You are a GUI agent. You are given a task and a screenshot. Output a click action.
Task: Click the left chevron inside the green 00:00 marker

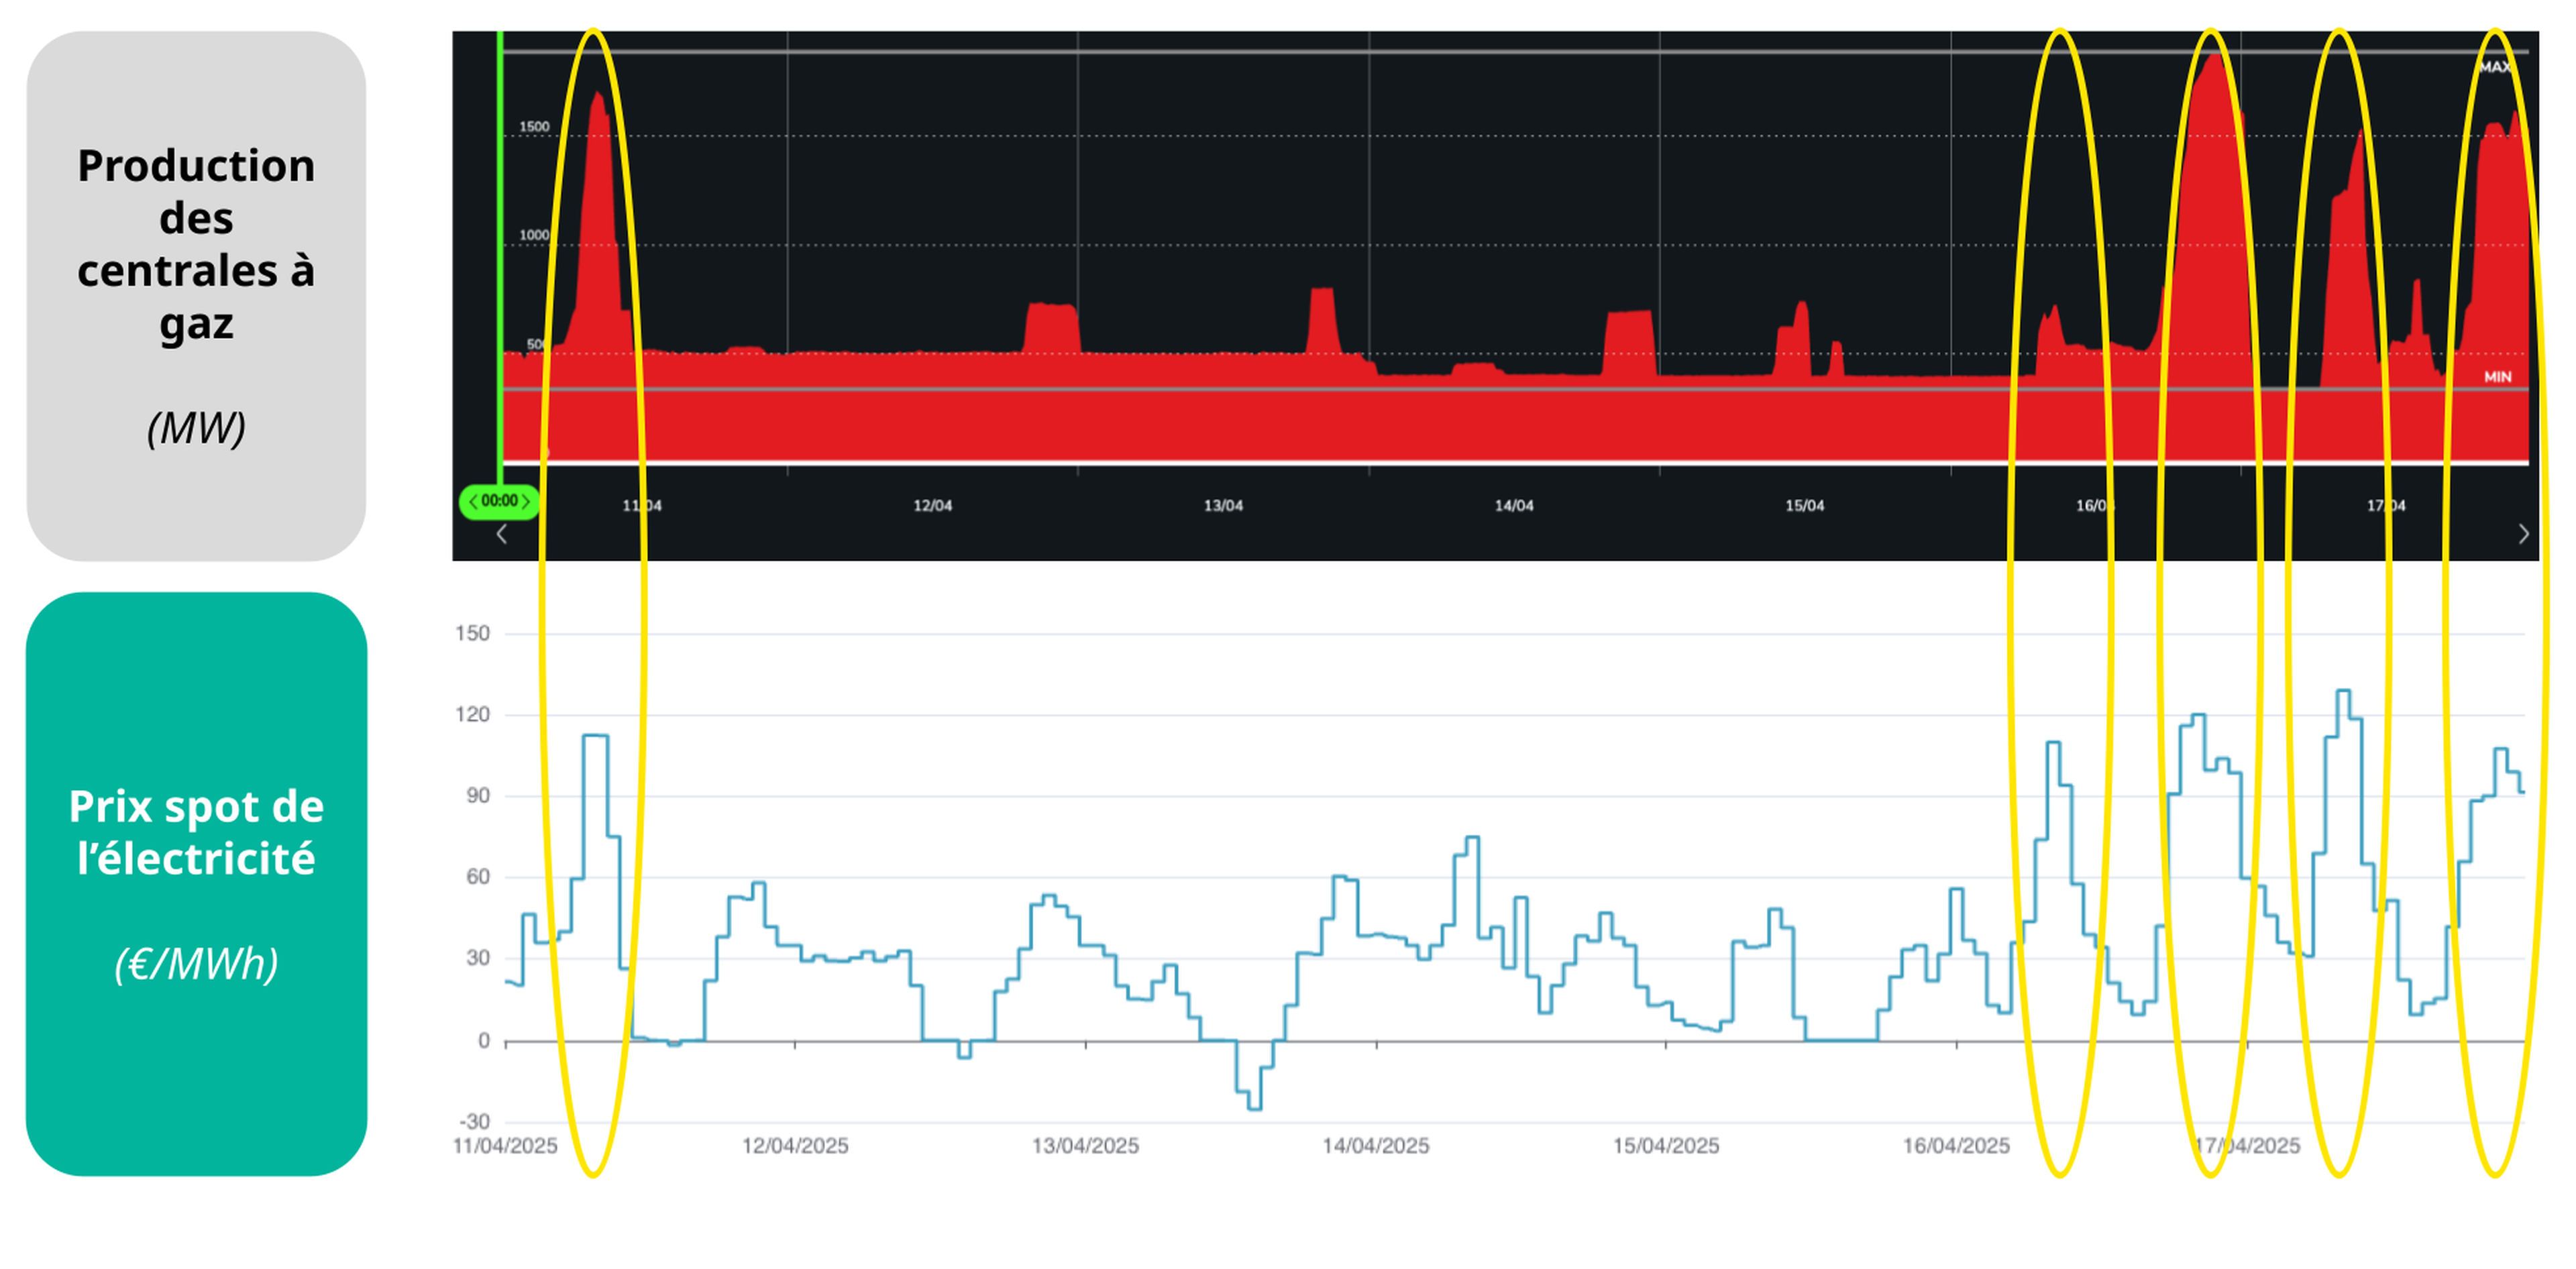click(x=473, y=501)
